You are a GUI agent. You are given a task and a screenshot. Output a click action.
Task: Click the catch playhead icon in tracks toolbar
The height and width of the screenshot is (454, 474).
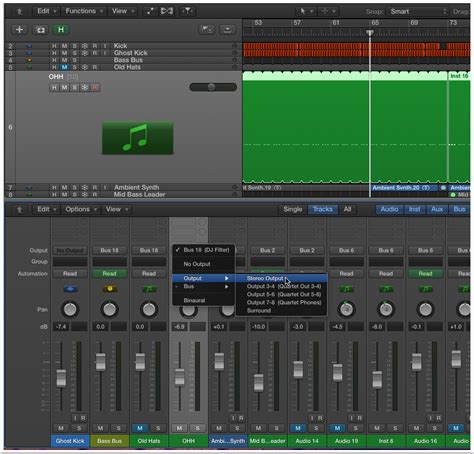(188, 11)
